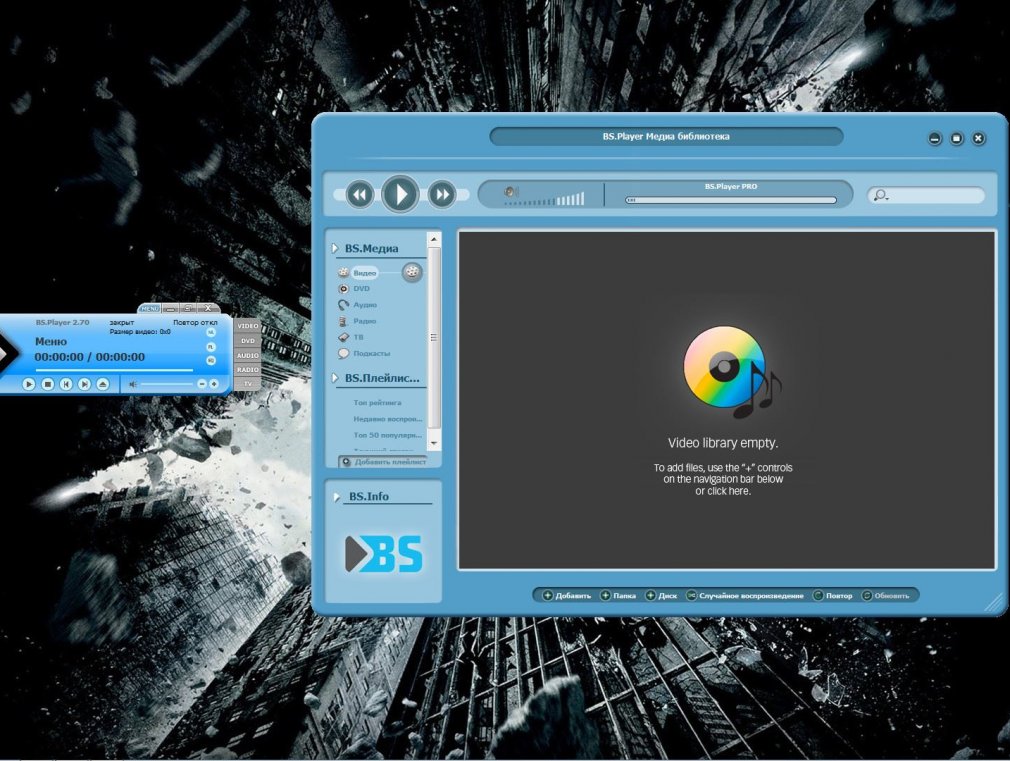Toggle Повтор in the library
Image resolution: width=1010 pixels, height=761 pixels.
point(833,596)
